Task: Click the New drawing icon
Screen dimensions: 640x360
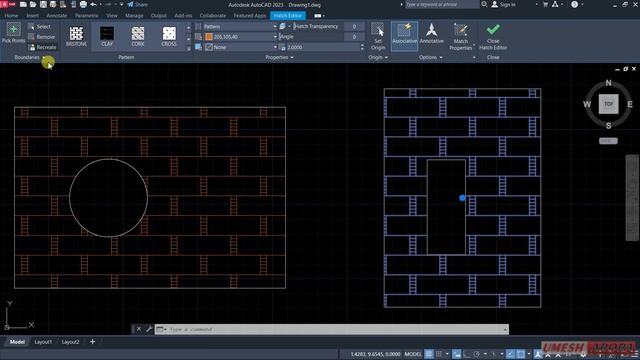Action: (23, 4)
